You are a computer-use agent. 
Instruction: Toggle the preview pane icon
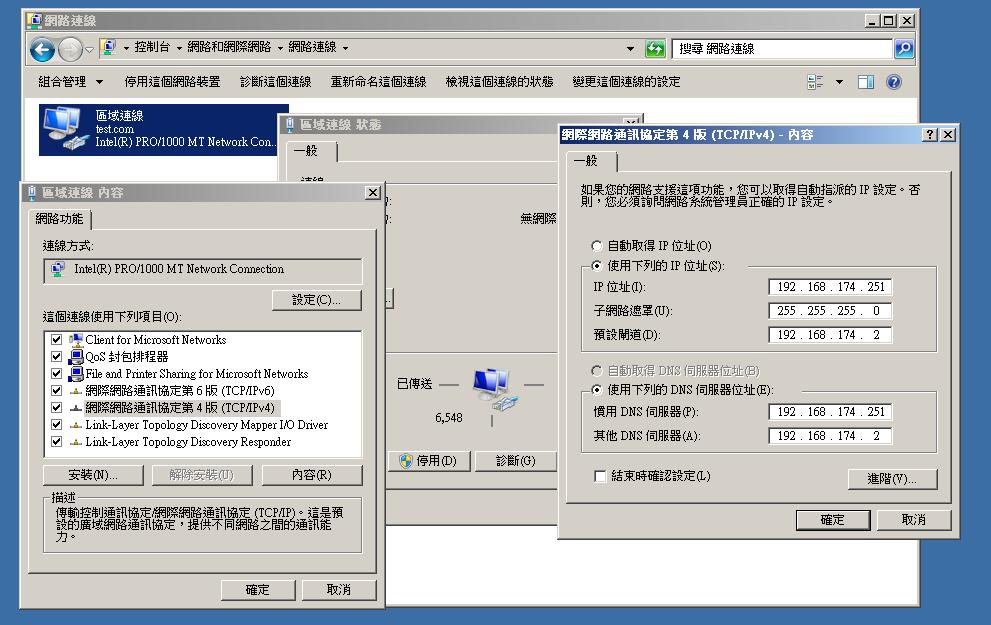pos(866,82)
